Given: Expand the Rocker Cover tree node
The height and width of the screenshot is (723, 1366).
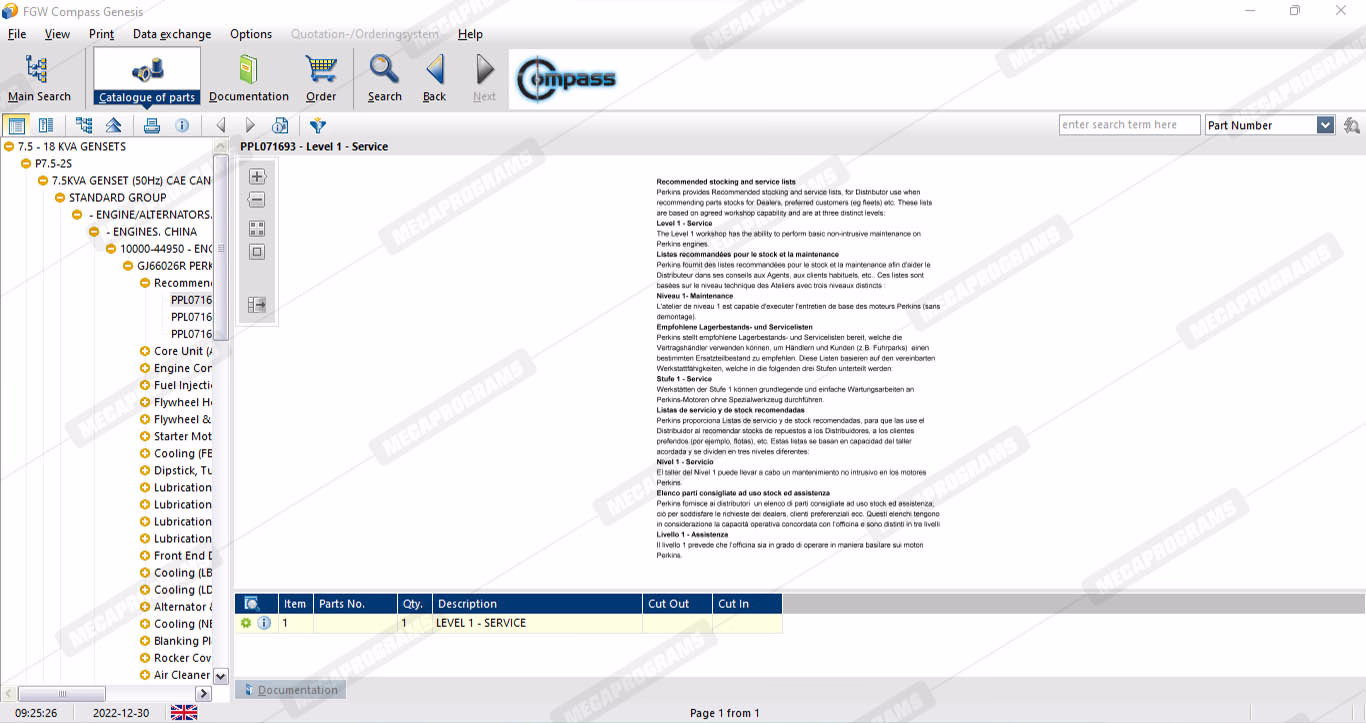Looking at the screenshot, I should coord(145,658).
